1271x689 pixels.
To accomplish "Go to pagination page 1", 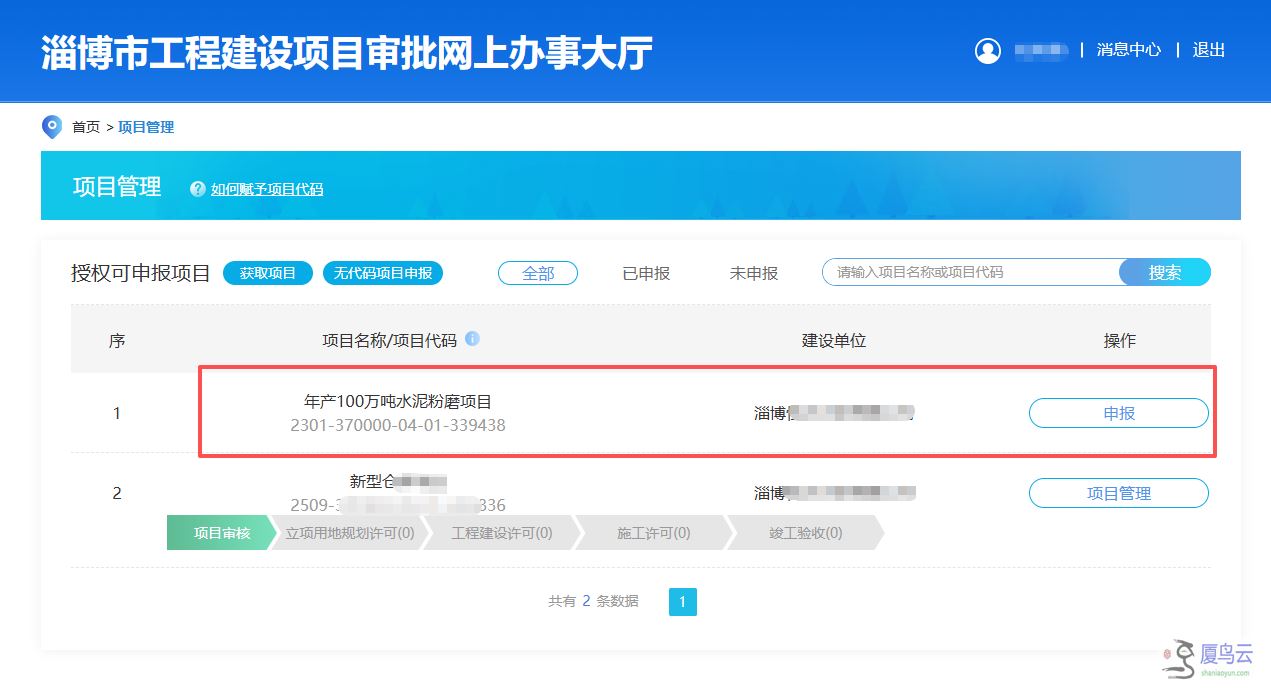I will tap(683, 601).
